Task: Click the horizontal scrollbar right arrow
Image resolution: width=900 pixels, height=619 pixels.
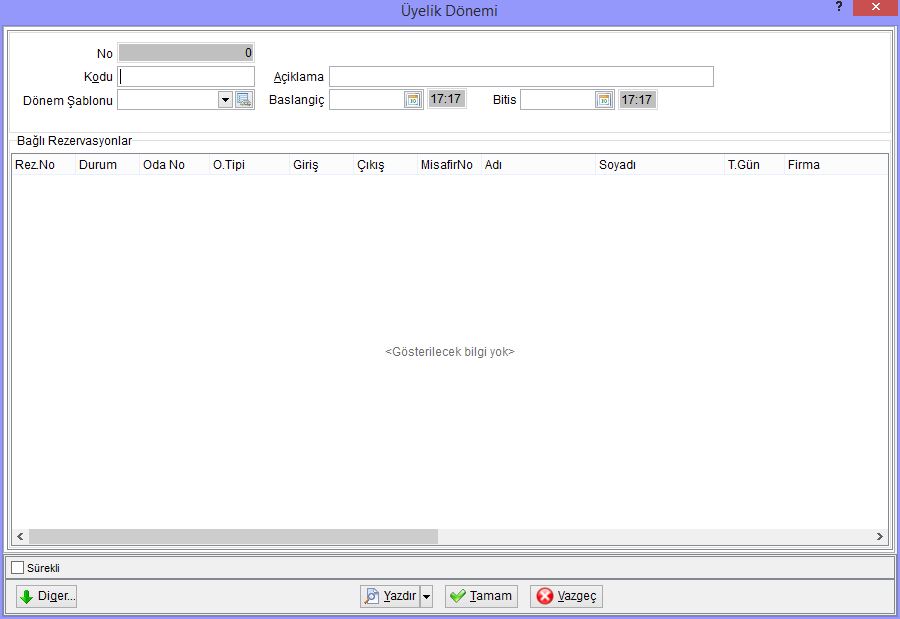Action: point(880,537)
